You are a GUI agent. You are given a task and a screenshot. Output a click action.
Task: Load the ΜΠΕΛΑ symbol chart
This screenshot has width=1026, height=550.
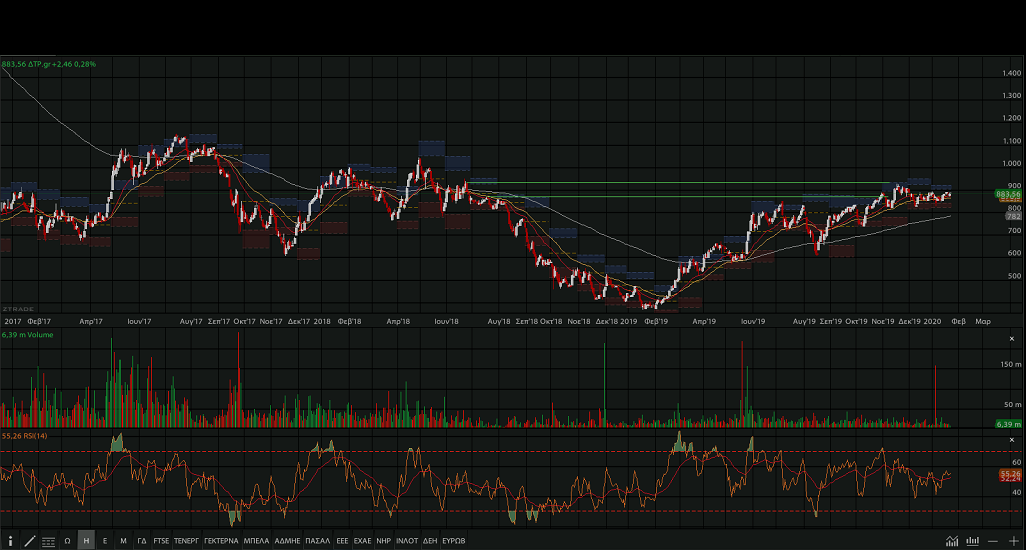pos(256,541)
